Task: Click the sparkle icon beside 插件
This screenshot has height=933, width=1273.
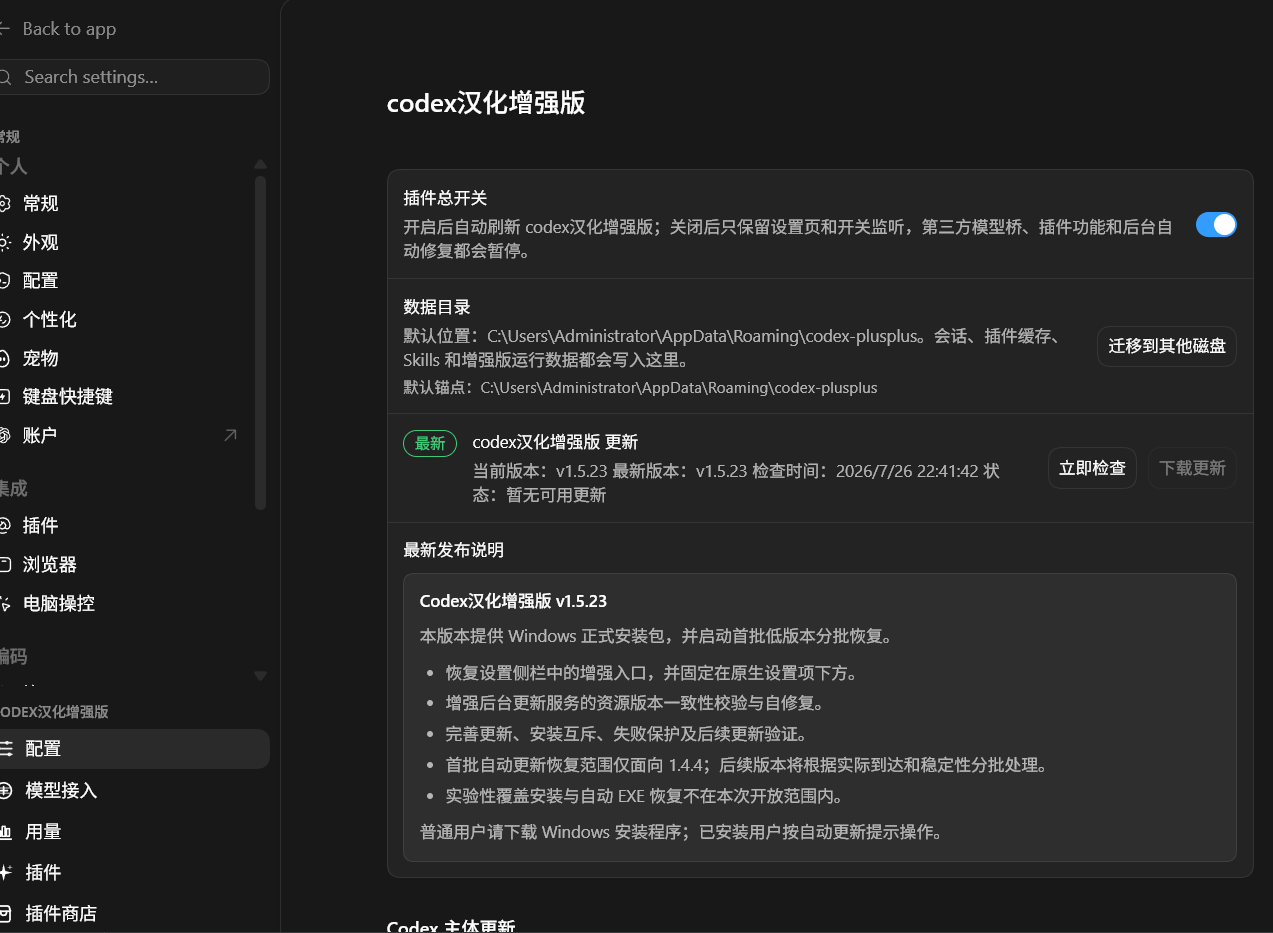Action: coord(6,873)
